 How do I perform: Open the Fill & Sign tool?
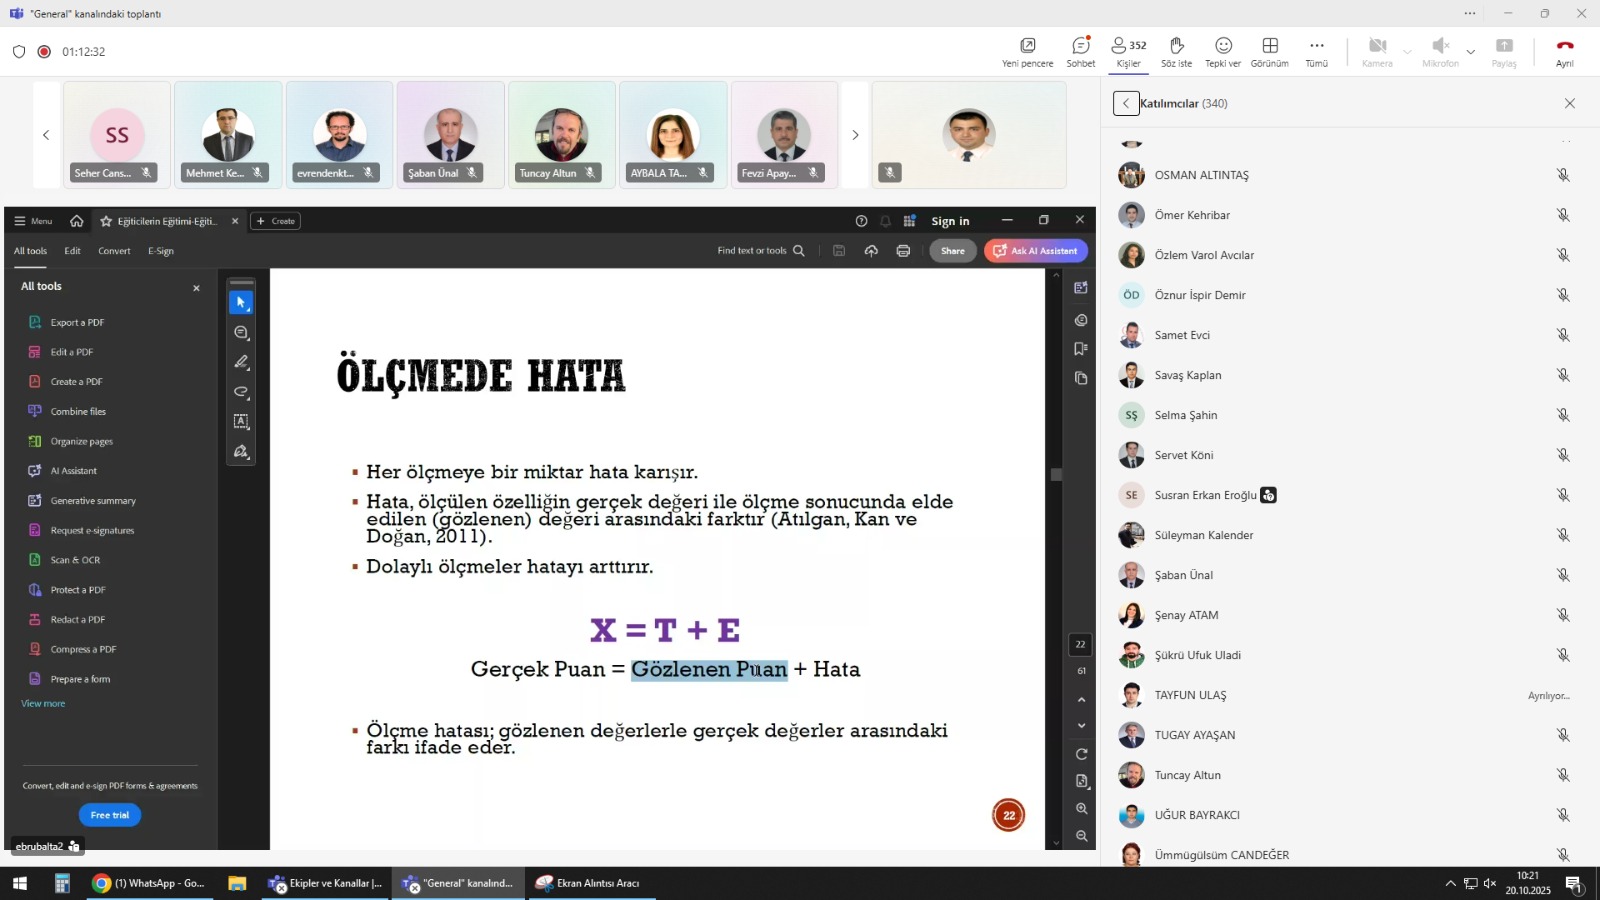click(240, 451)
